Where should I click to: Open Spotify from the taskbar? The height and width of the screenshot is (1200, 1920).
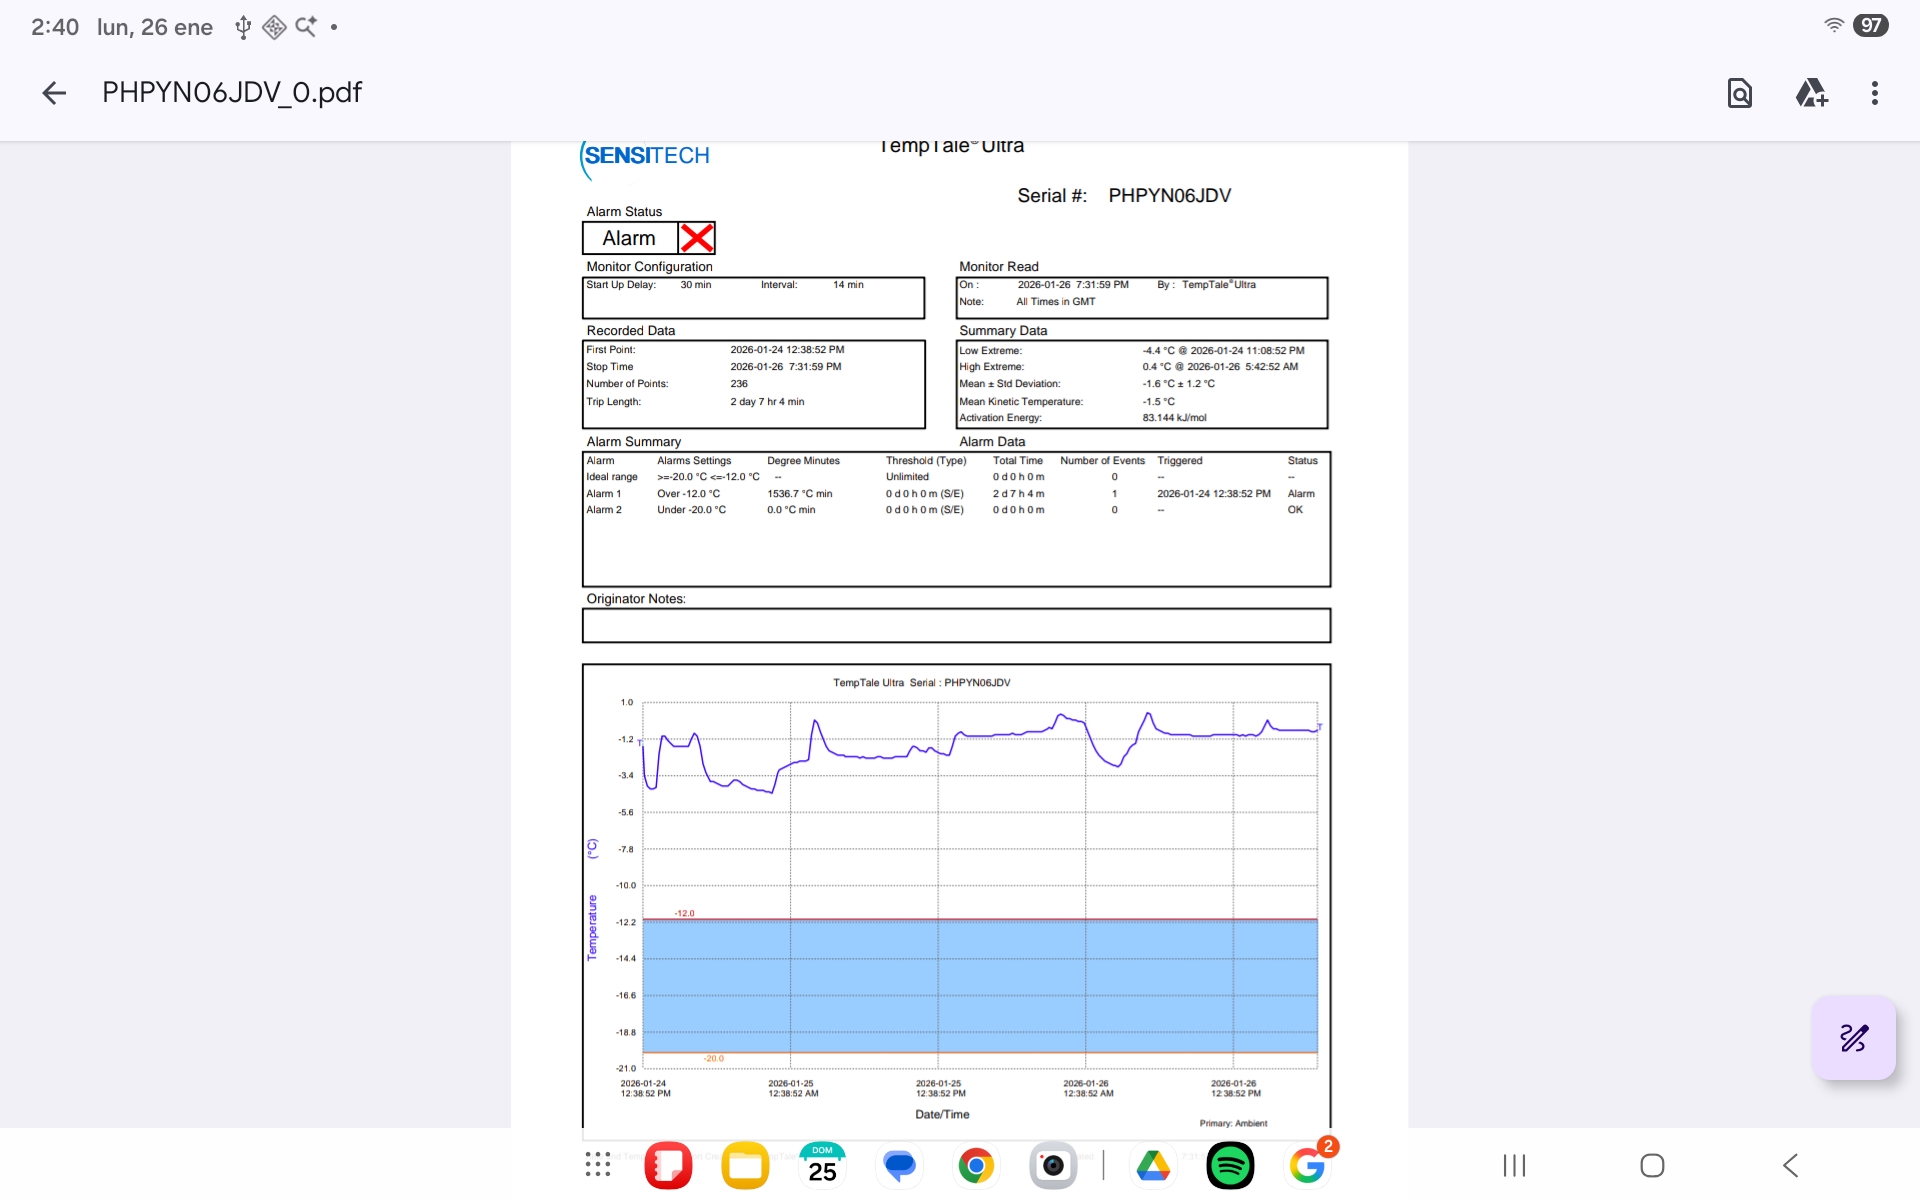1230,1165
